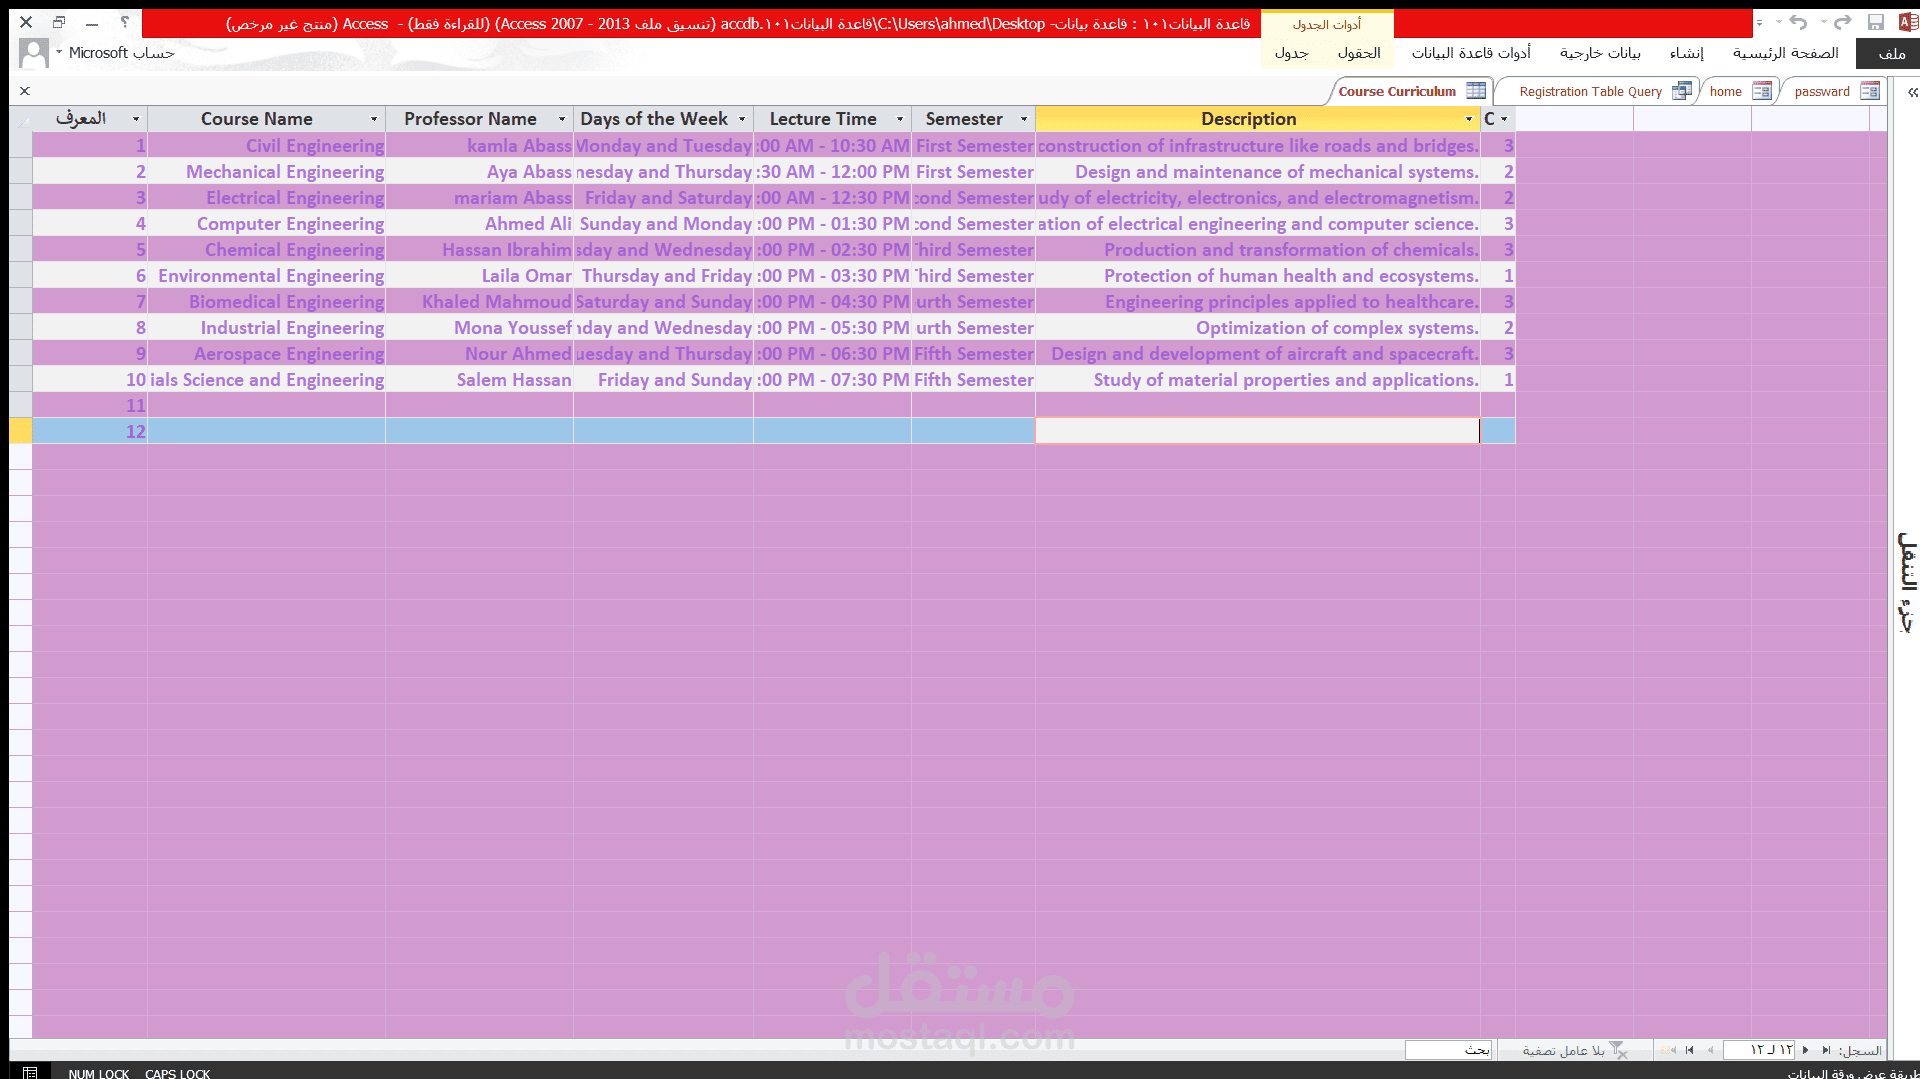Click the Ahmed Ali professor cell
Viewport: 1920px width, 1079px height.
tap(479, 224)
